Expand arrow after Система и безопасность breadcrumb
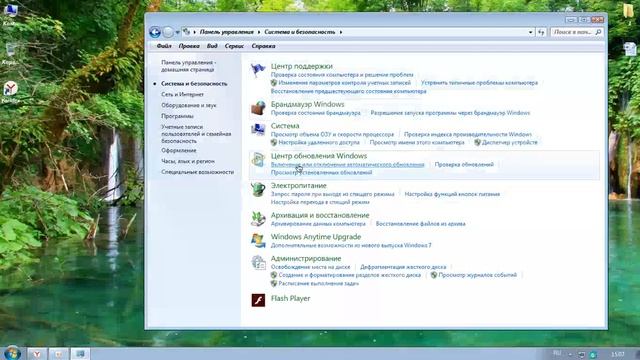The height and width of the screenshot is (360, 640). tap(341, 32)
